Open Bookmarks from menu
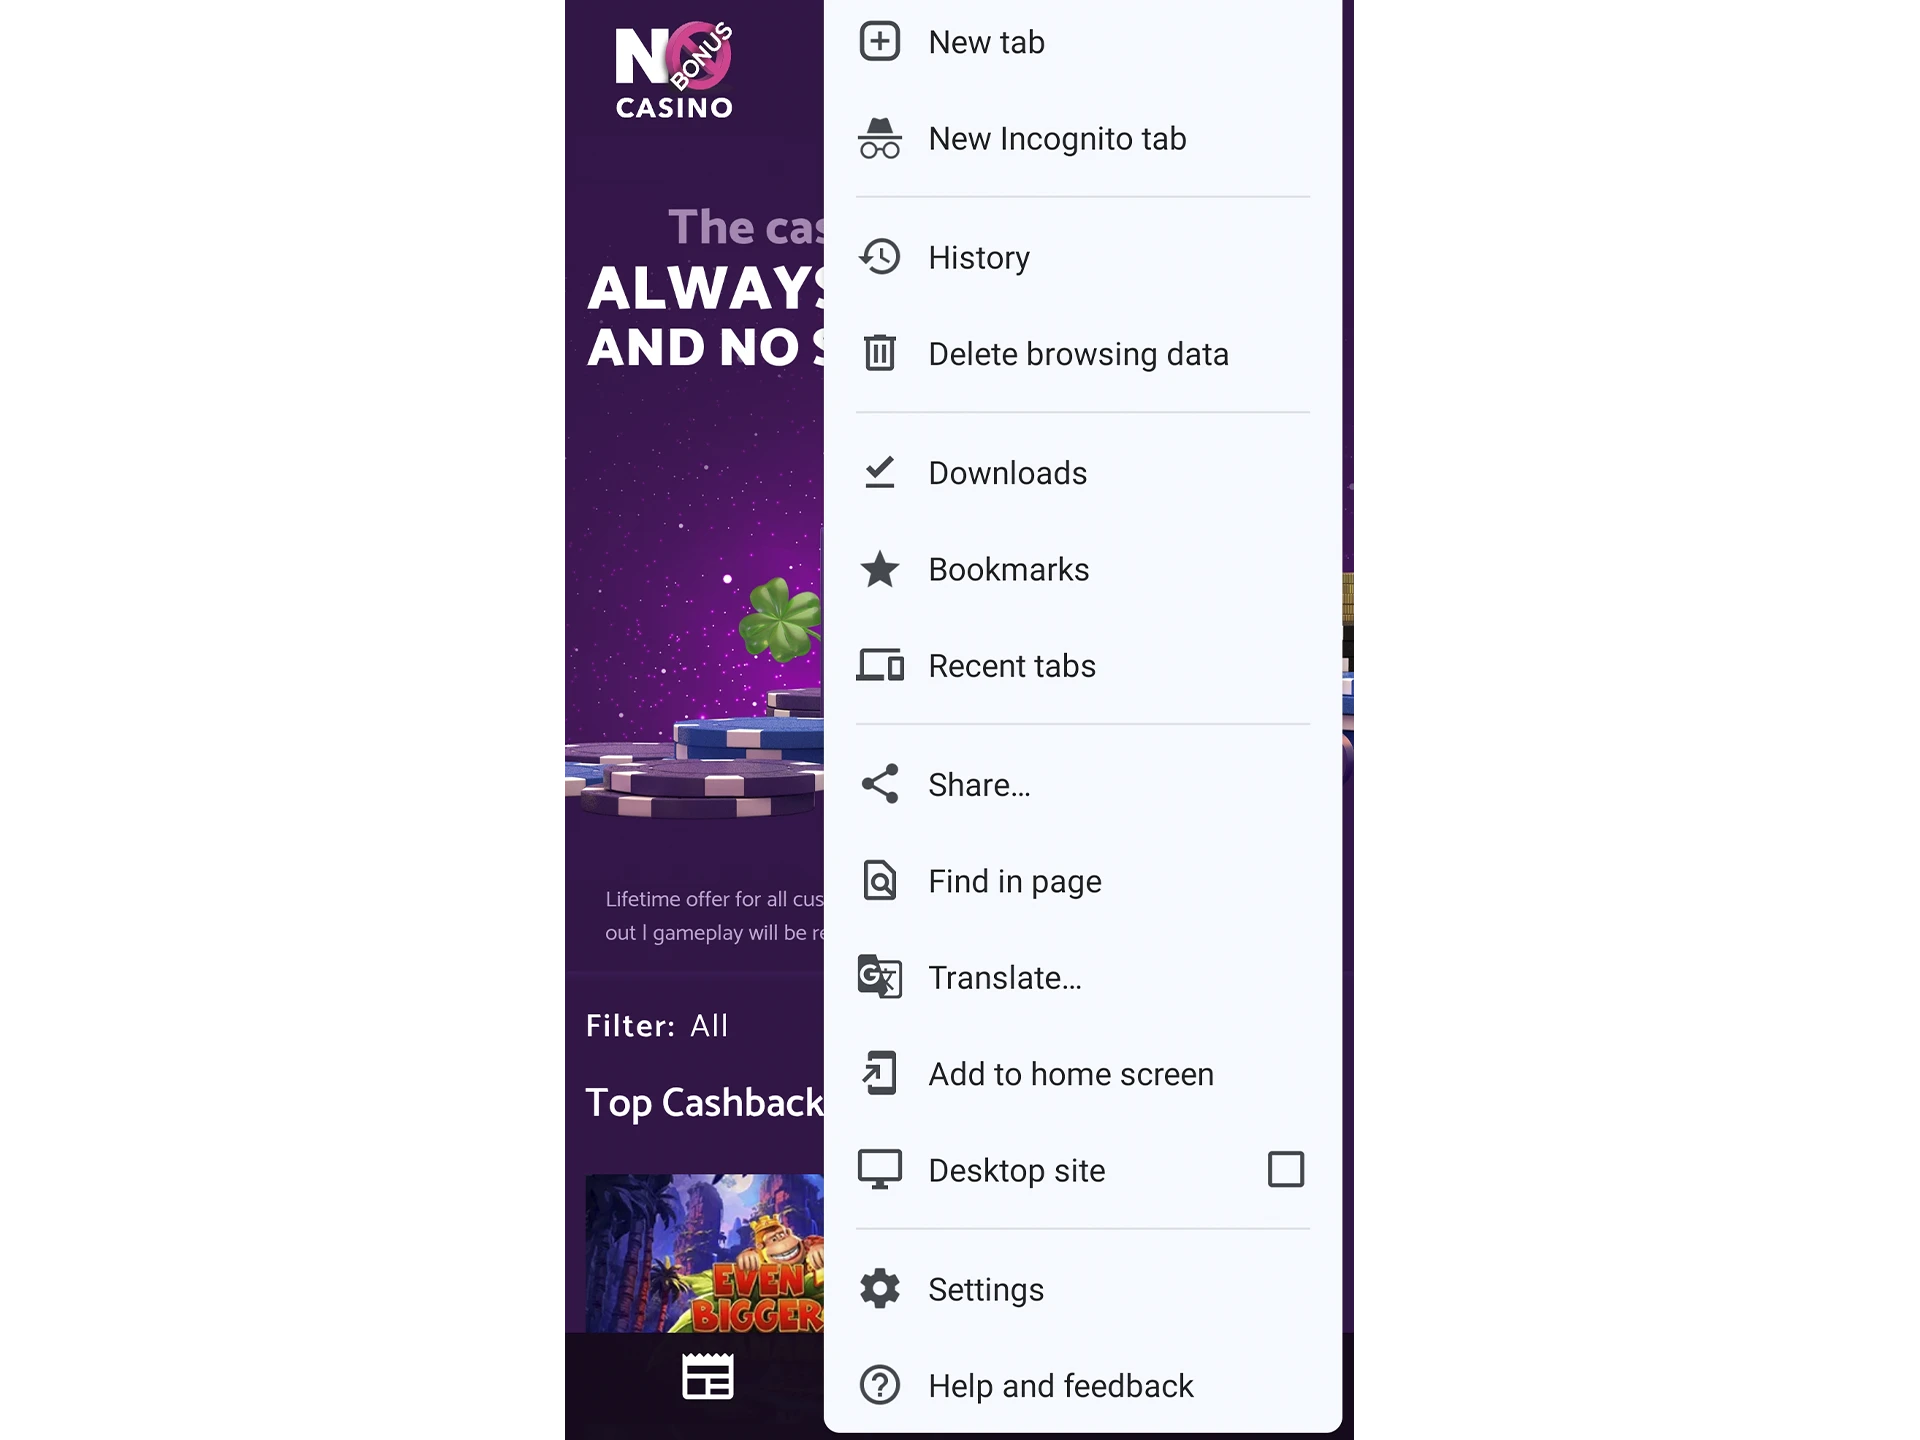This screenshot has width=1920, height=1440. click(1010, 569)
